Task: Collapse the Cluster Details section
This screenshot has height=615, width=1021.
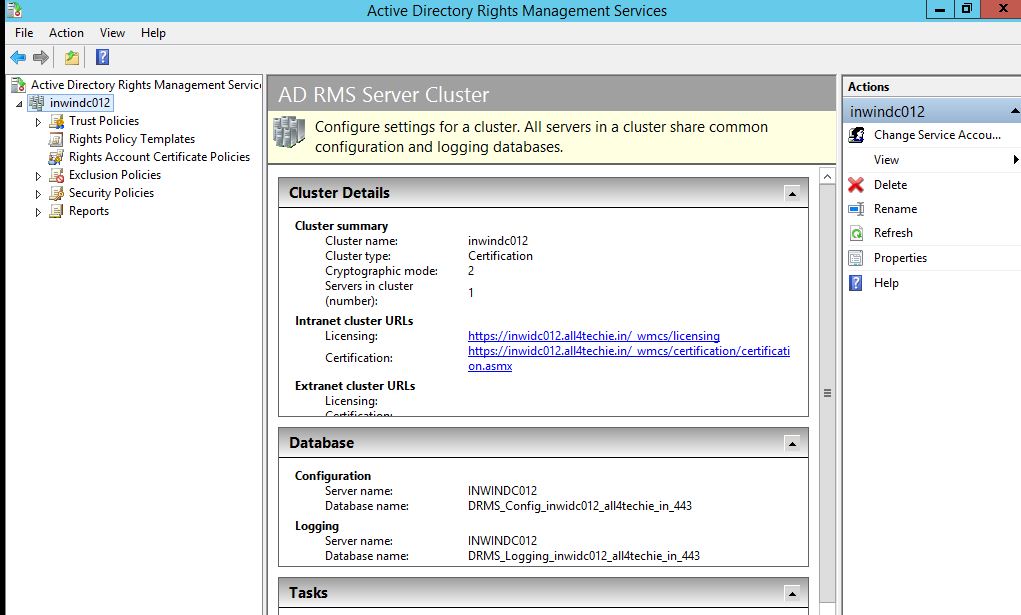Action: [x=793, y=192]
